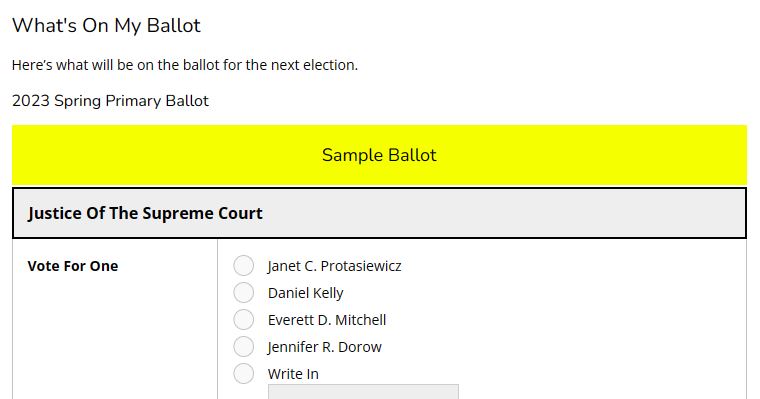Click the next election description sentence

(185, 65)
